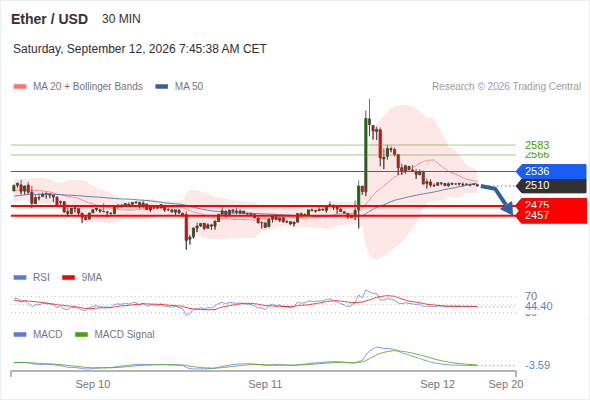
Task: Click the MACD Signal legend swatch
Action: (x=81, y=335)
